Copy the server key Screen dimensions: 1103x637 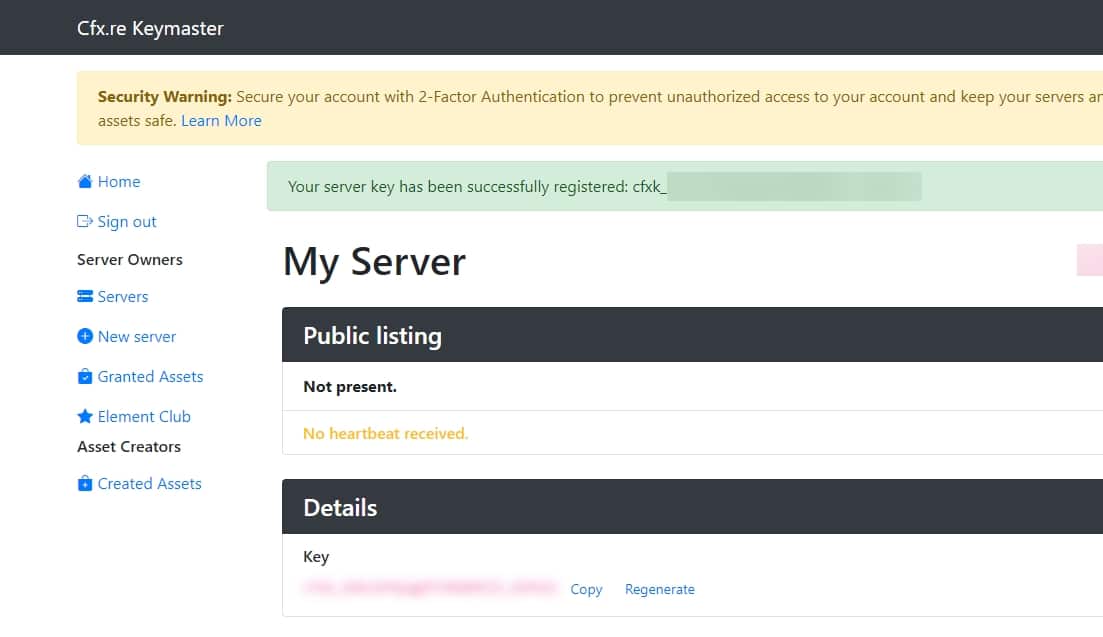pyautogui.click(x=586, y=589)
